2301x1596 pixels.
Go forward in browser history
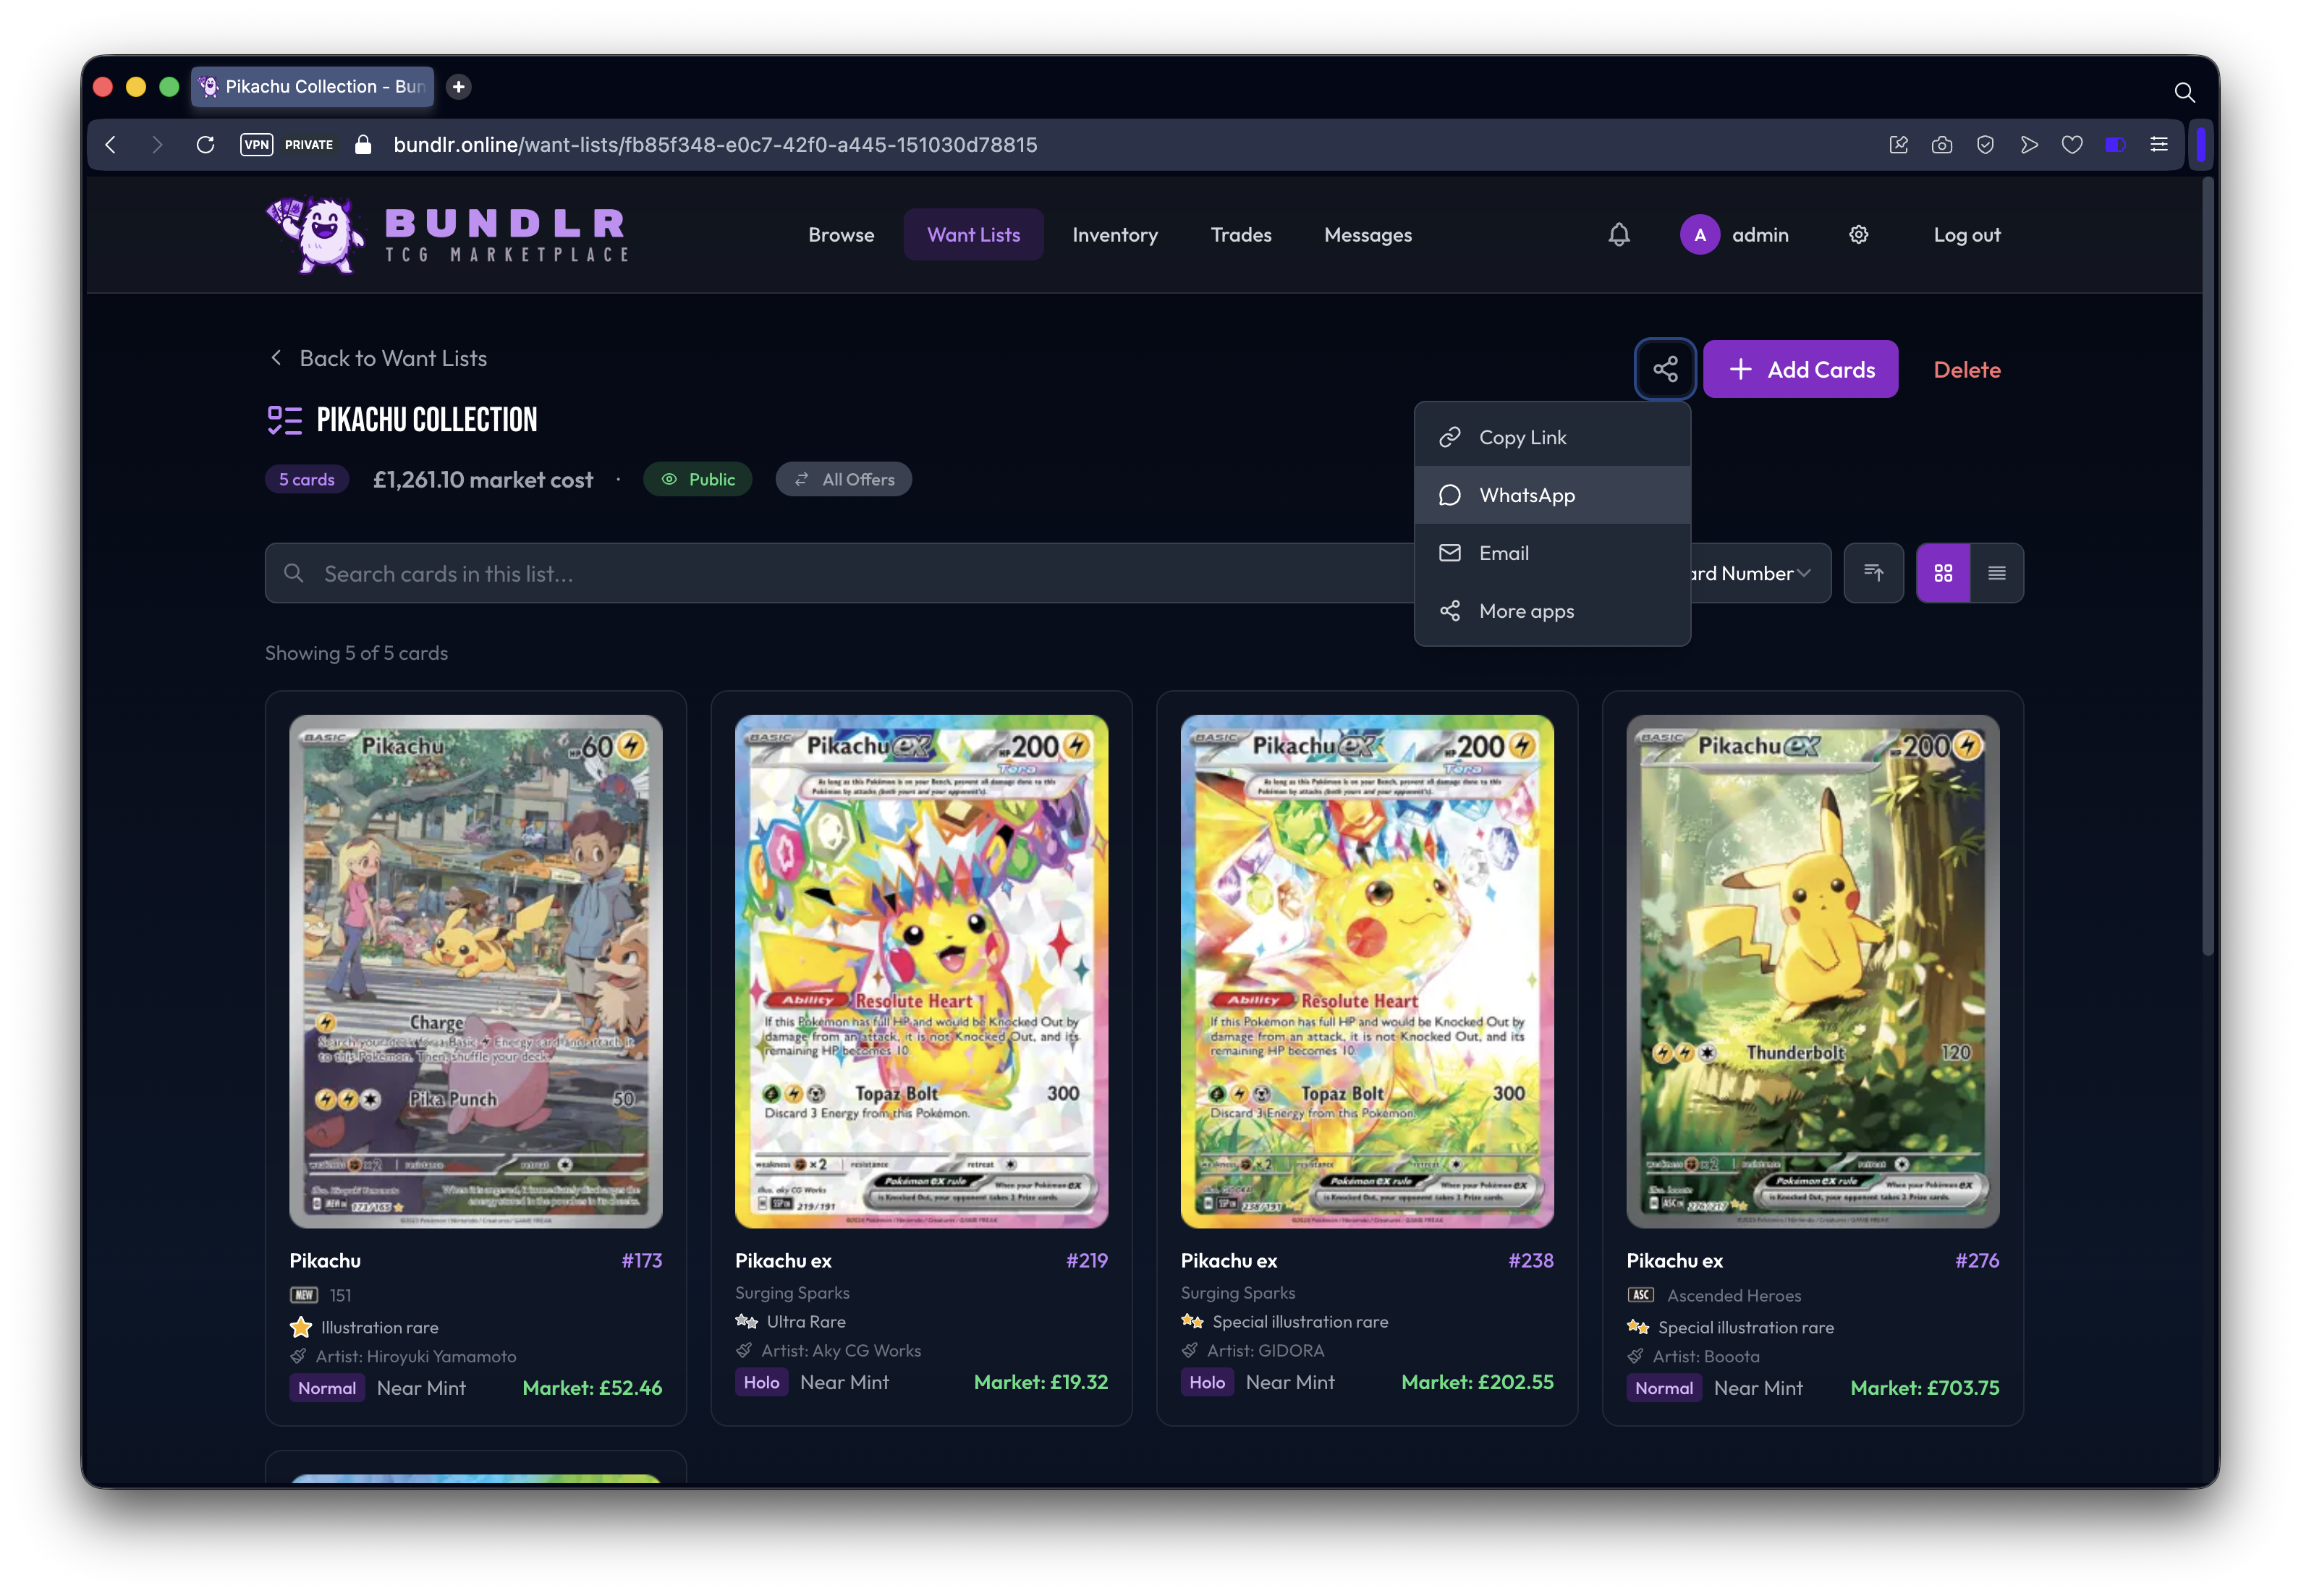click(x=157, y=145)
